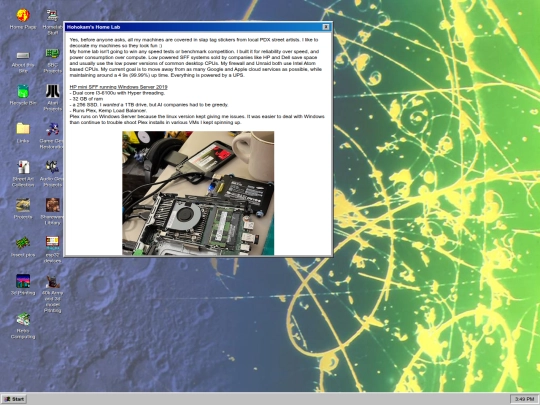Close the Hohokam's Home Lab window
Screen dimensions: 540x405
(x=325, y=27)
